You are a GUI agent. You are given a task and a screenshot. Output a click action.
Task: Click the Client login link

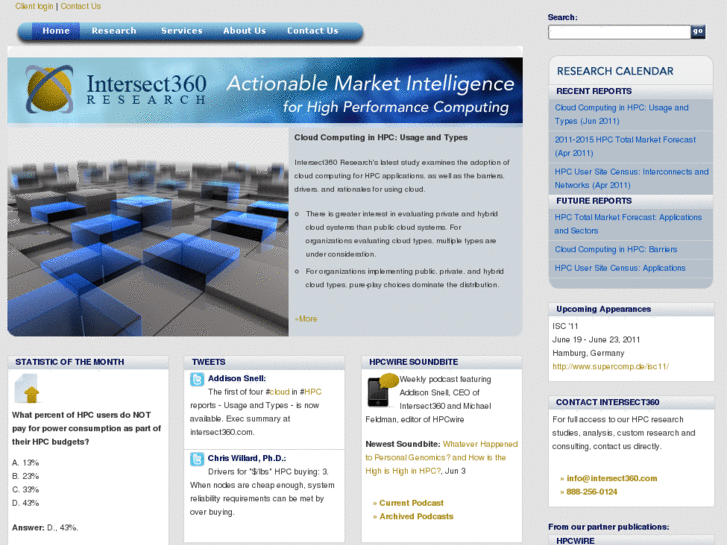(x=34, y=6)
